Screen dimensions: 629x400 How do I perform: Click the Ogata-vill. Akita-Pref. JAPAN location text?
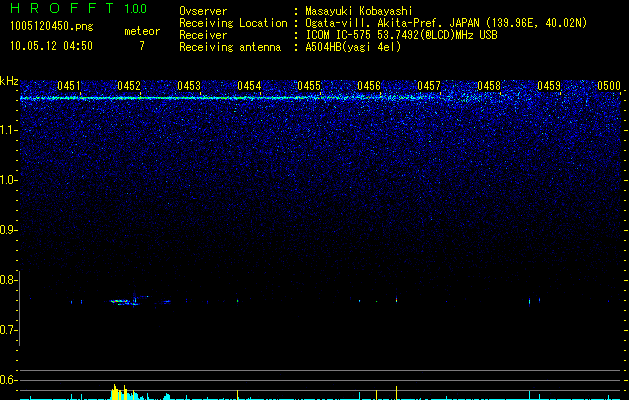click(x=446, y=23)
